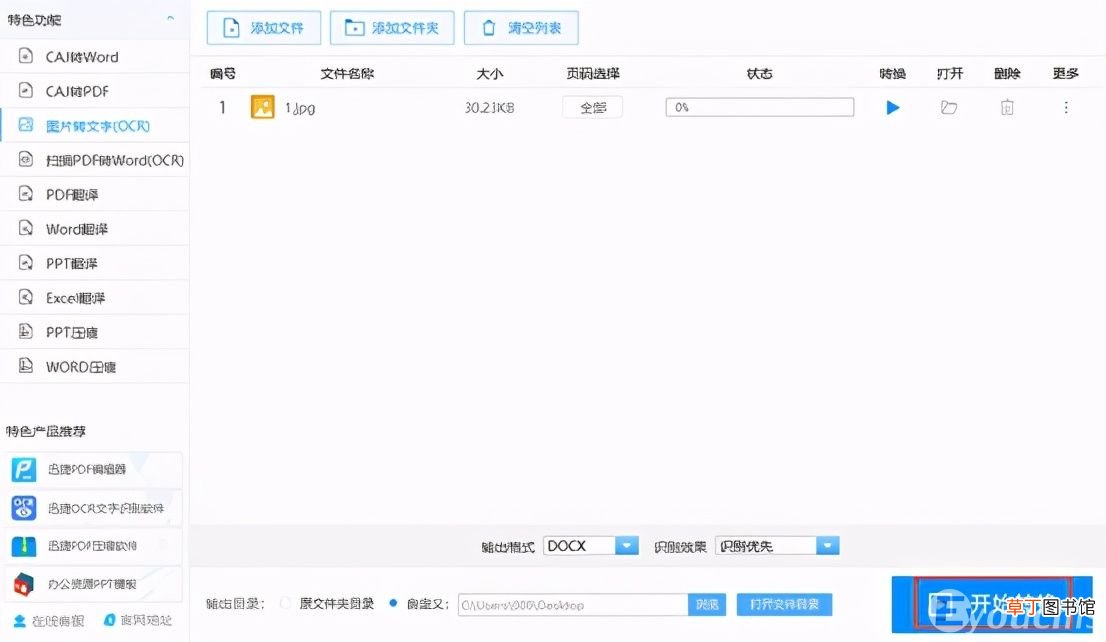Open the PPT压缩 feature
This screenshot has height=642, width=1106.
tap(95, 332)
